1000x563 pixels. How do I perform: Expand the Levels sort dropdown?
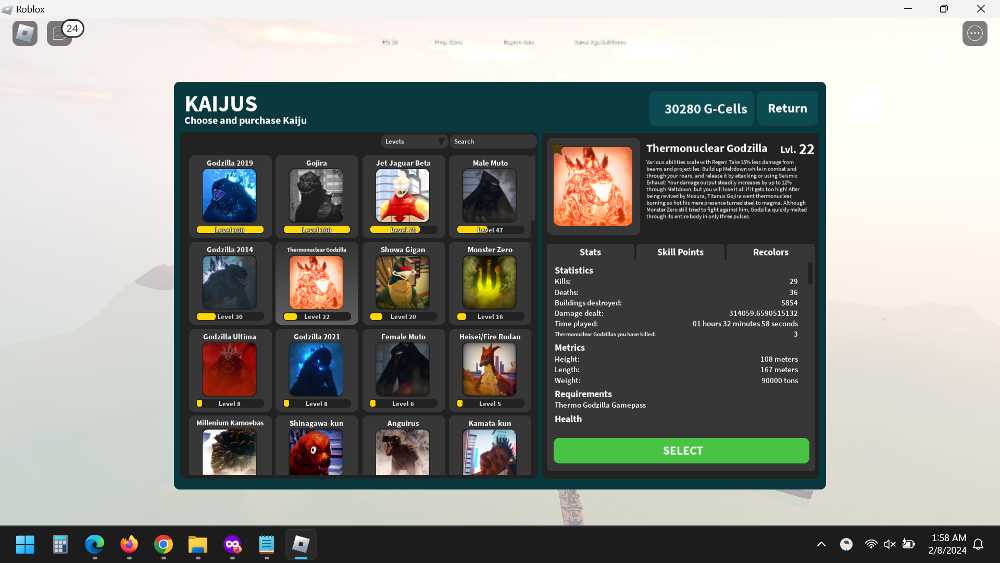414,142
